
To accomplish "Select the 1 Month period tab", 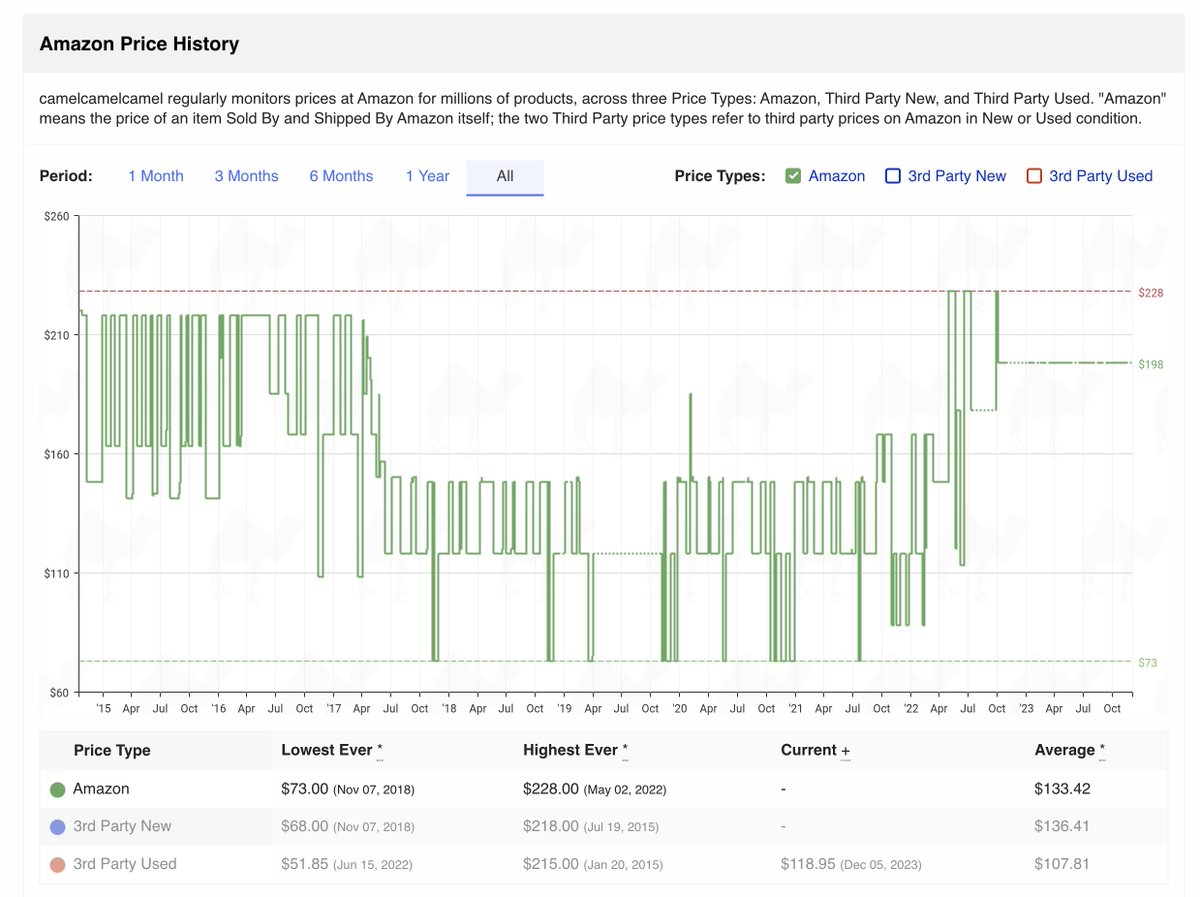I will (x=155, y=176).
